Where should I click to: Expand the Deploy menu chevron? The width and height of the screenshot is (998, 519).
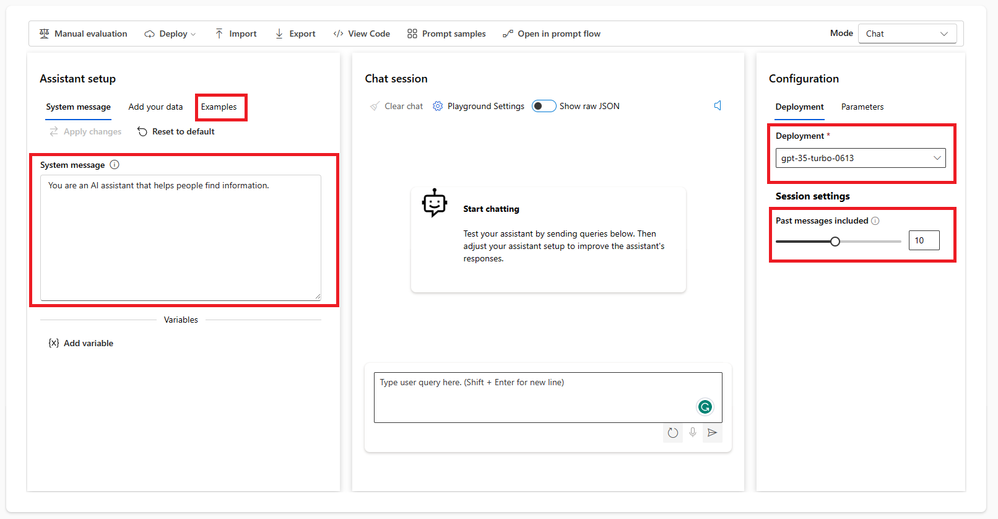point(193,34)
